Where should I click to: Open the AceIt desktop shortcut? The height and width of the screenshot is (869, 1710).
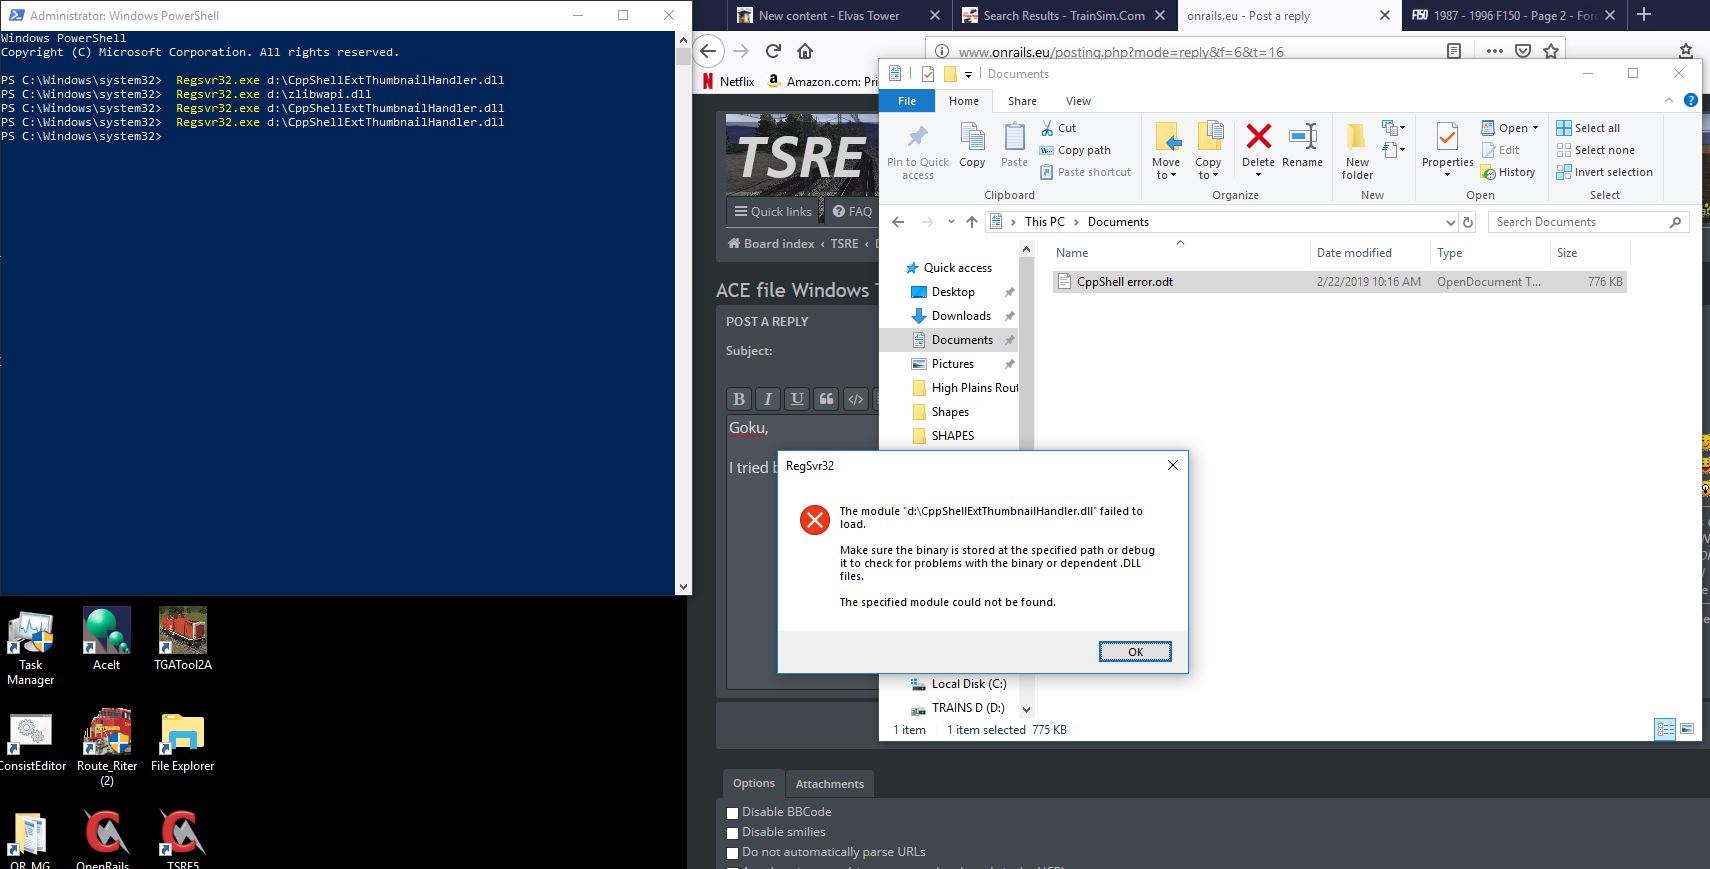(106, 640)
